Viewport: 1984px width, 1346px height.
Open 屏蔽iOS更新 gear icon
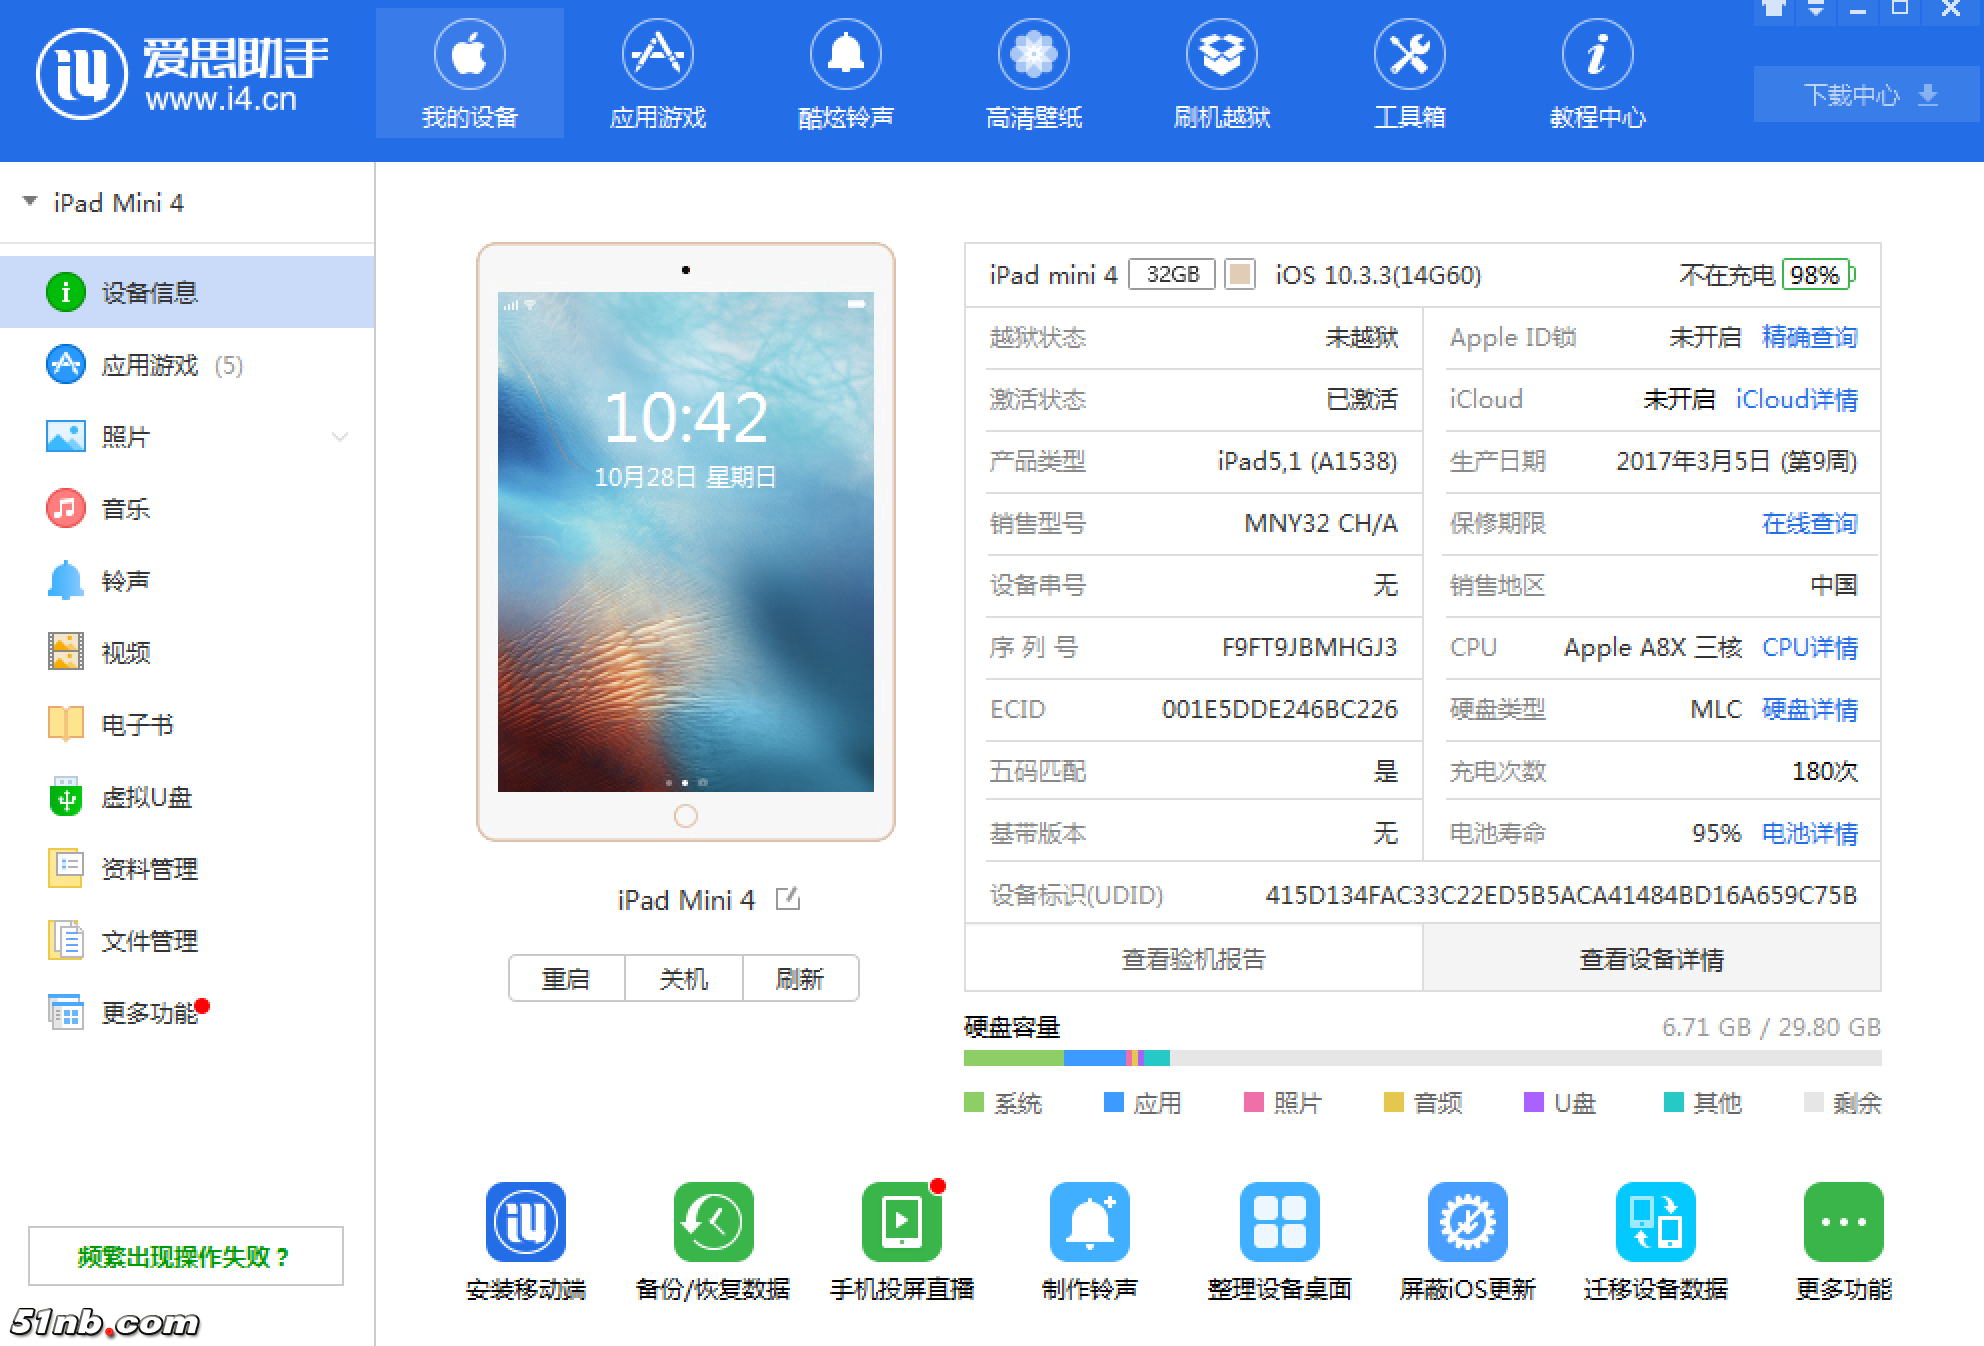pos(1467,1222)
